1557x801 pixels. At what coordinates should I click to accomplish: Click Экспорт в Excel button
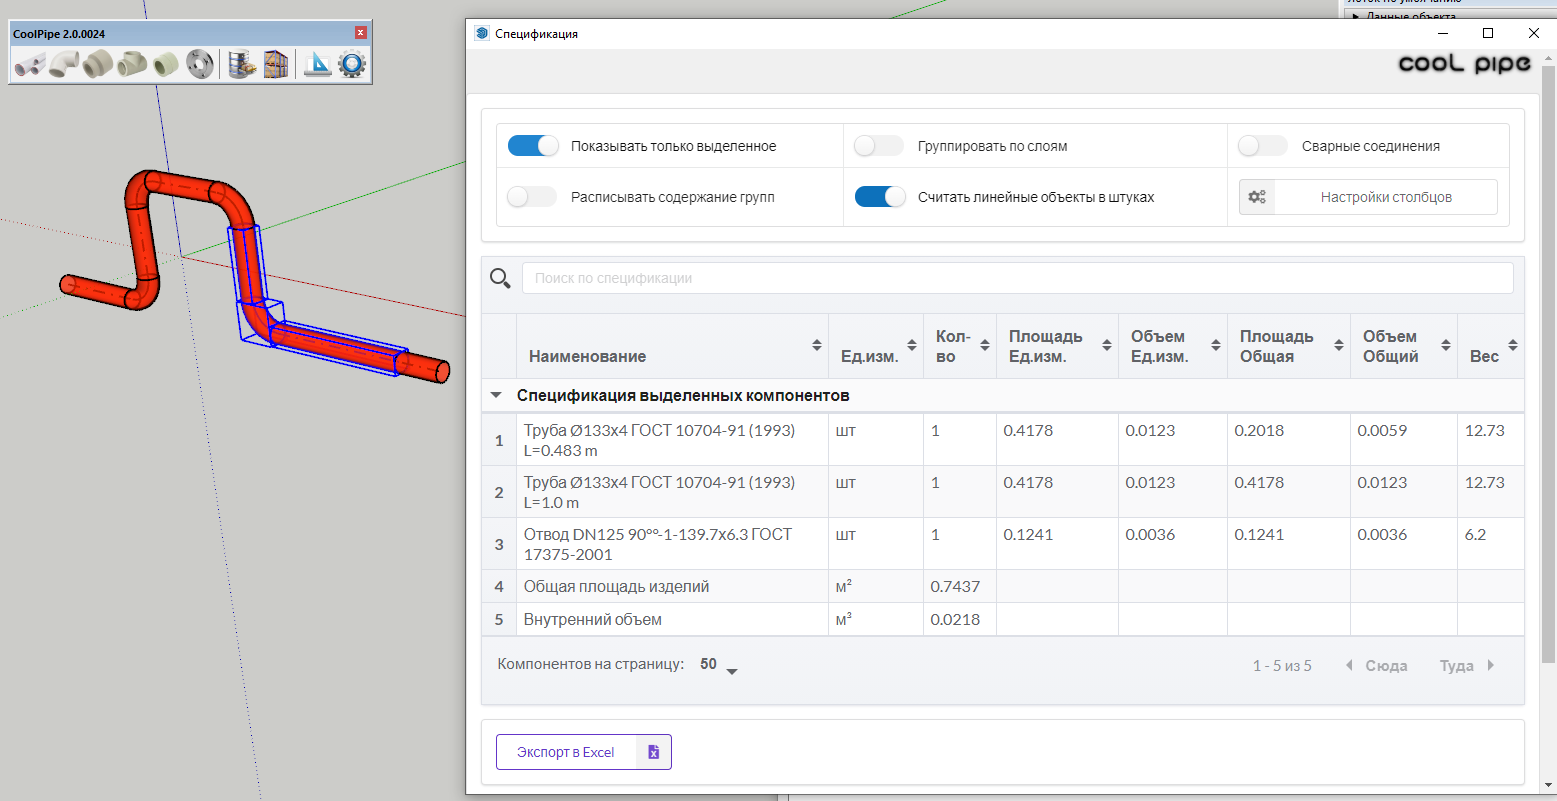(x=583, y=752)
